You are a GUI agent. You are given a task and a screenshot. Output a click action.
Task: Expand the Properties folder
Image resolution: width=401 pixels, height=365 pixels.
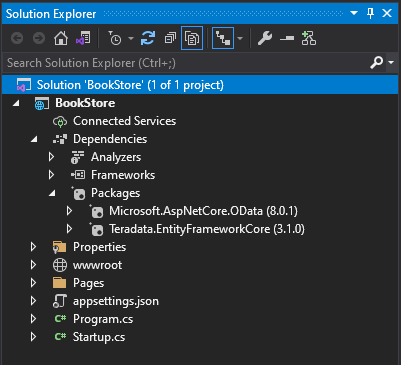coord(33,247)
